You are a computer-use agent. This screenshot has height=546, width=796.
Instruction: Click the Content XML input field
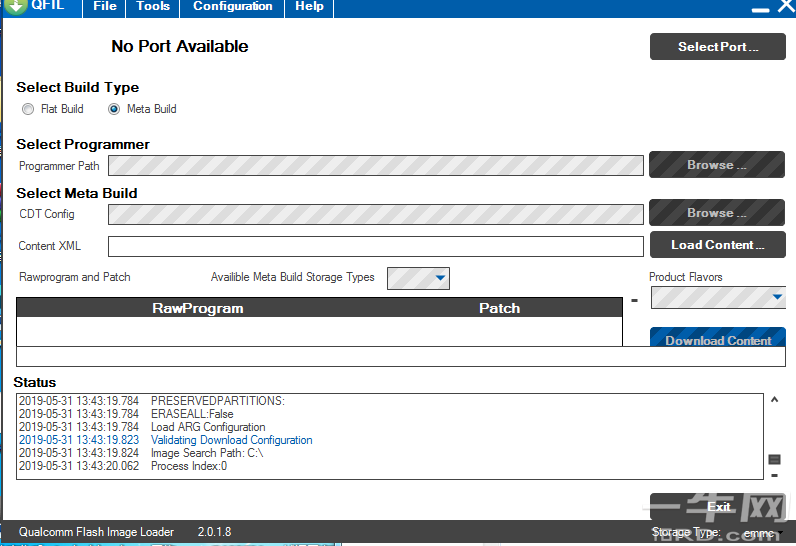375,246
